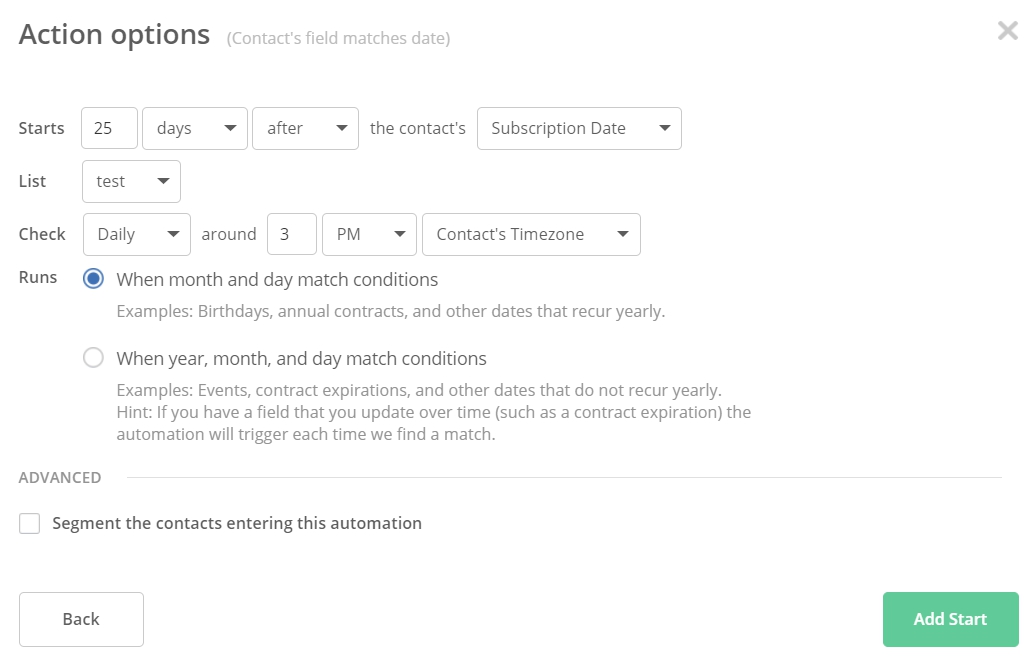1033x656 pixels.
Task: Click the Examples: Events, contract expirations text
Action: [419, 391]
